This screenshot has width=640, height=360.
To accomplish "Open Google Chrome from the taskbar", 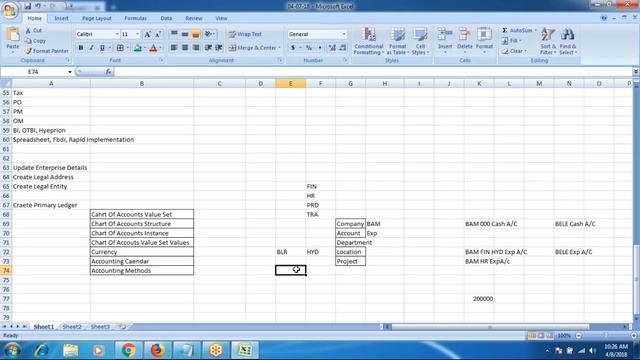I will coord(129,350).
